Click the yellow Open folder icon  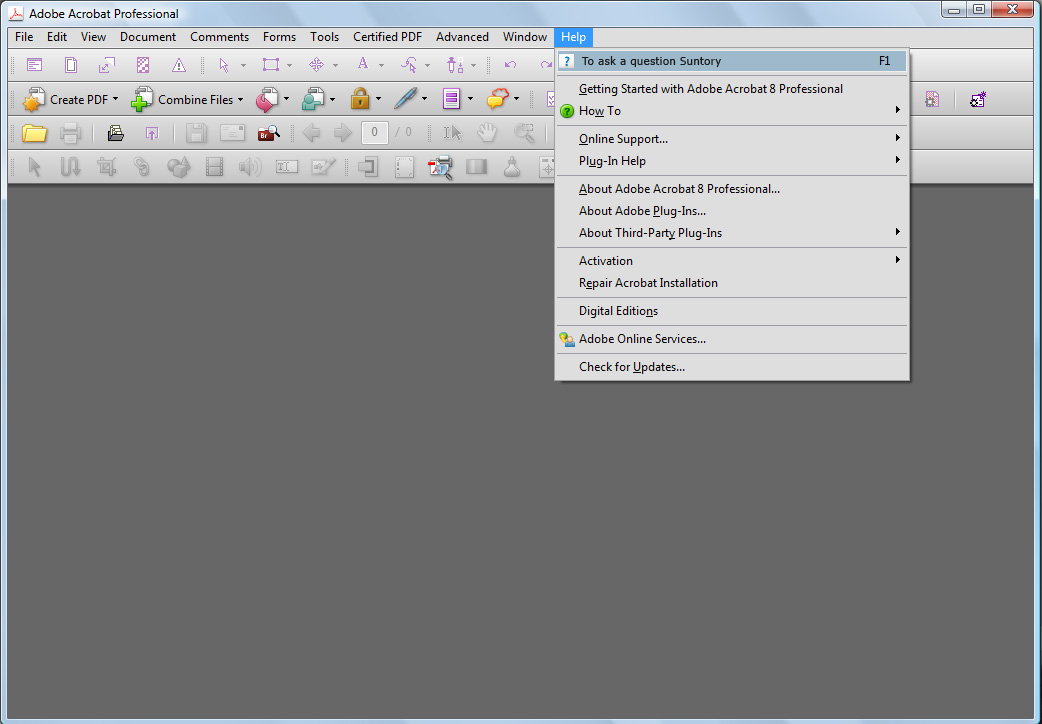click(34, 133)
